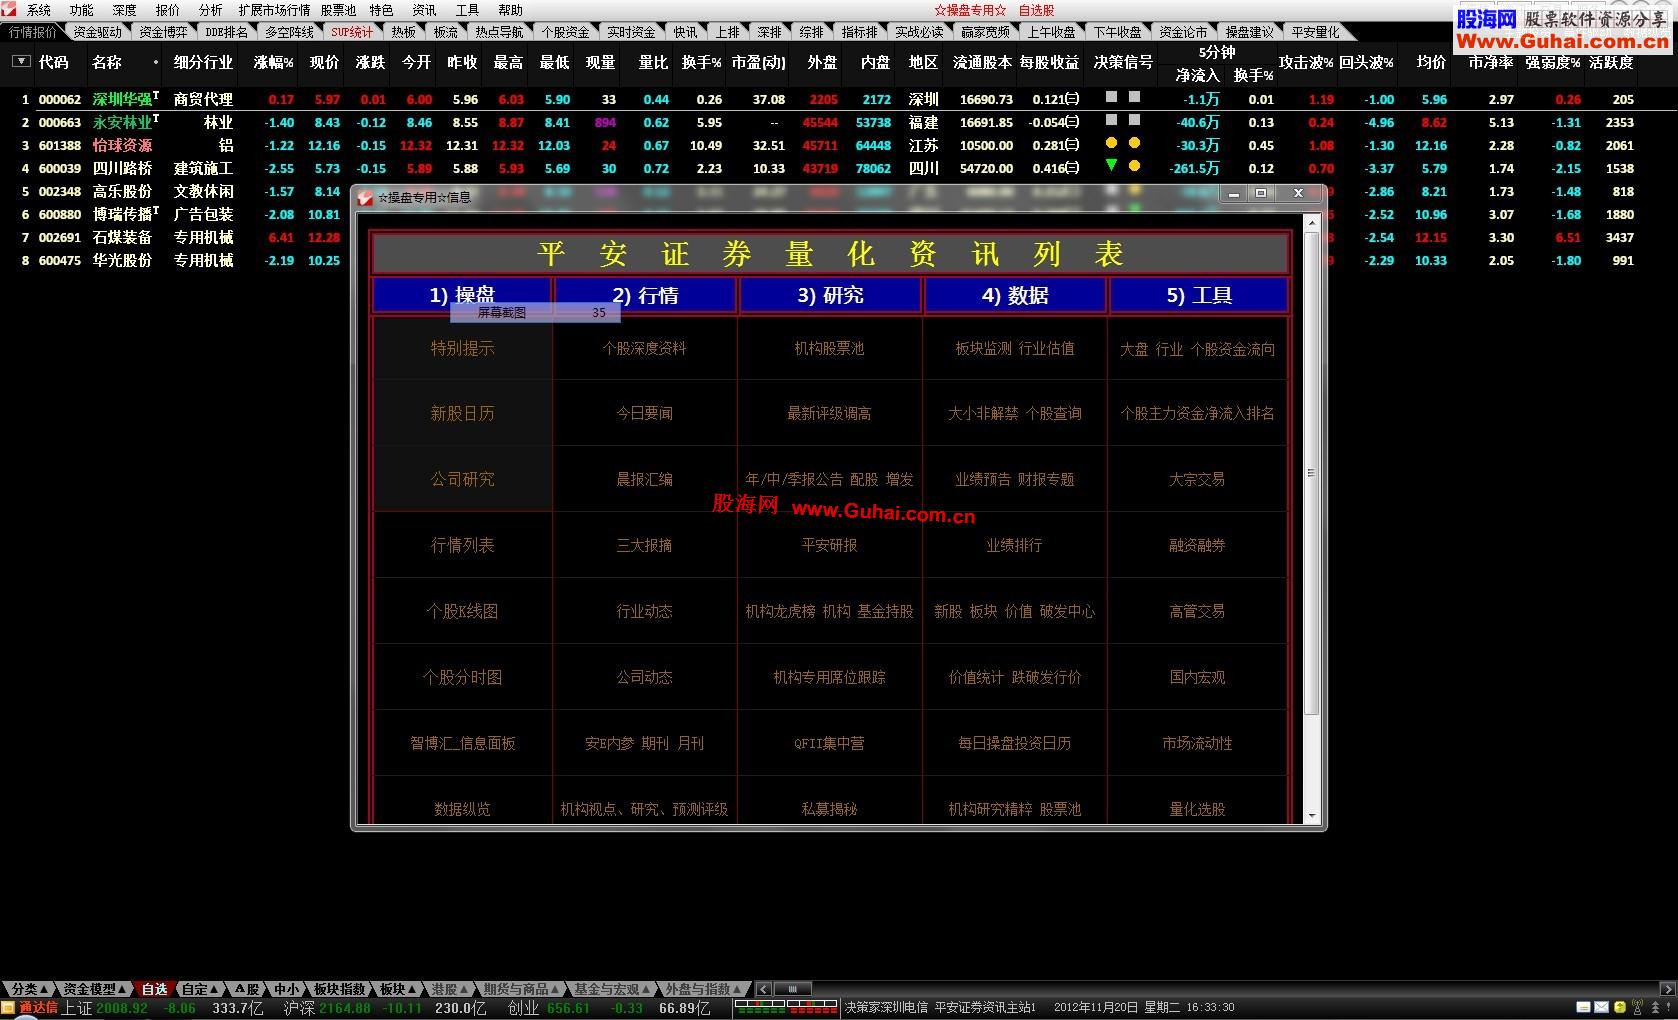This screenshot has width=1678, height=1020.
Task: Click the 创业 index value 656.61
Action: pyautogui.click(x=568, y=1008)
